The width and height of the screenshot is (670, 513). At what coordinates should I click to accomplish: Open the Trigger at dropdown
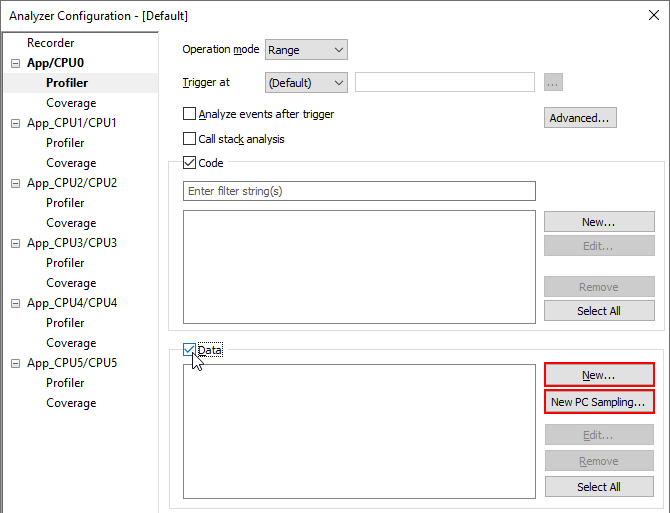click(305, 83)
